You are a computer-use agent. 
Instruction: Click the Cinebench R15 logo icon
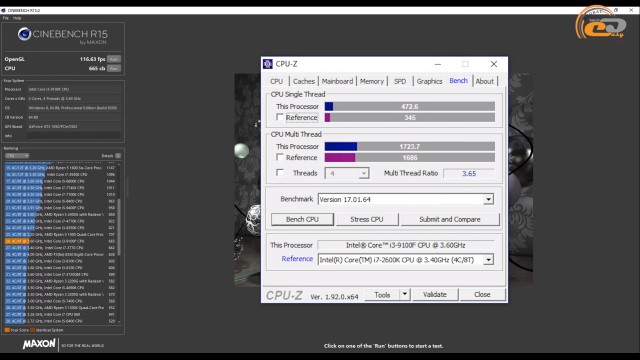(x=24, y=34)
